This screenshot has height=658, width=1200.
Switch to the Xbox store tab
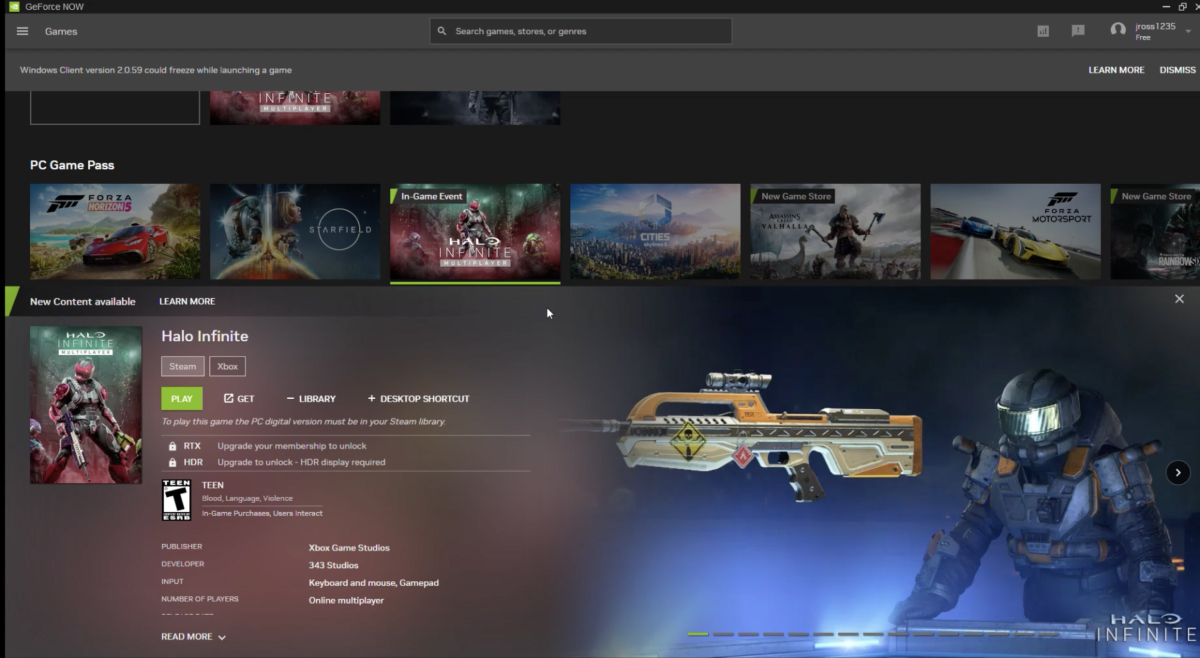tap(228, 366)
